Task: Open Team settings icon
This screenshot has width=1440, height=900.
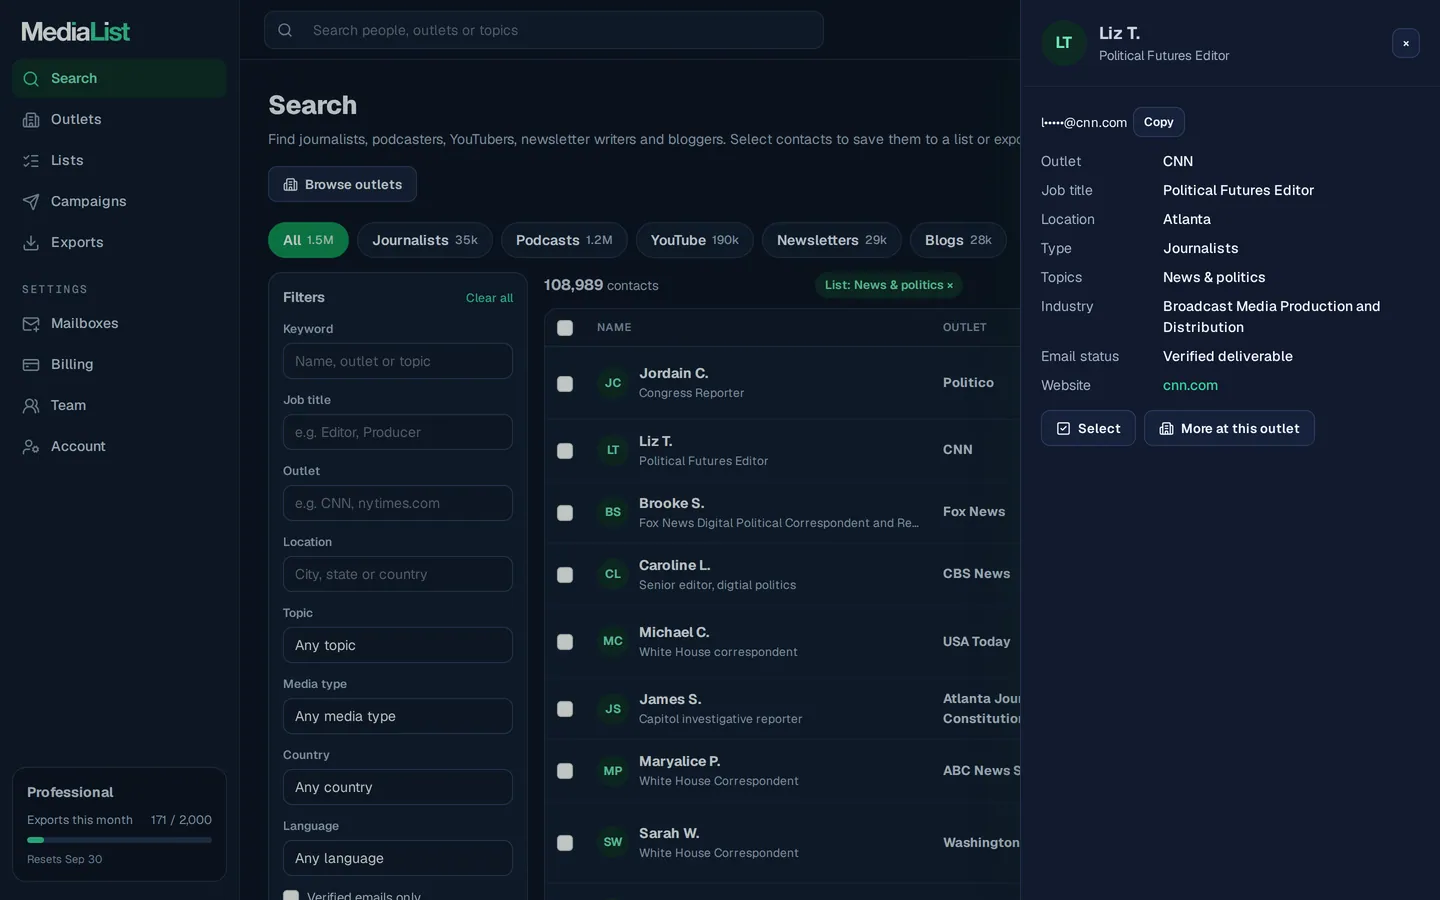Action: (x=31, y=406)
